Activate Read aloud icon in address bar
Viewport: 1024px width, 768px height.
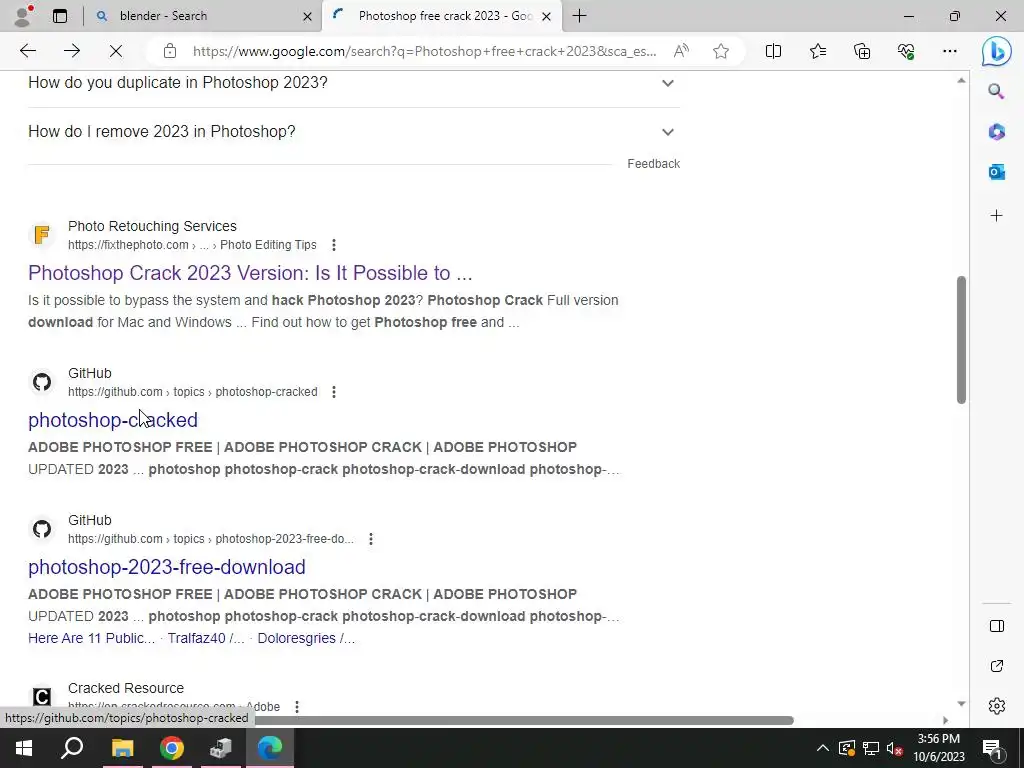(681, 51)
